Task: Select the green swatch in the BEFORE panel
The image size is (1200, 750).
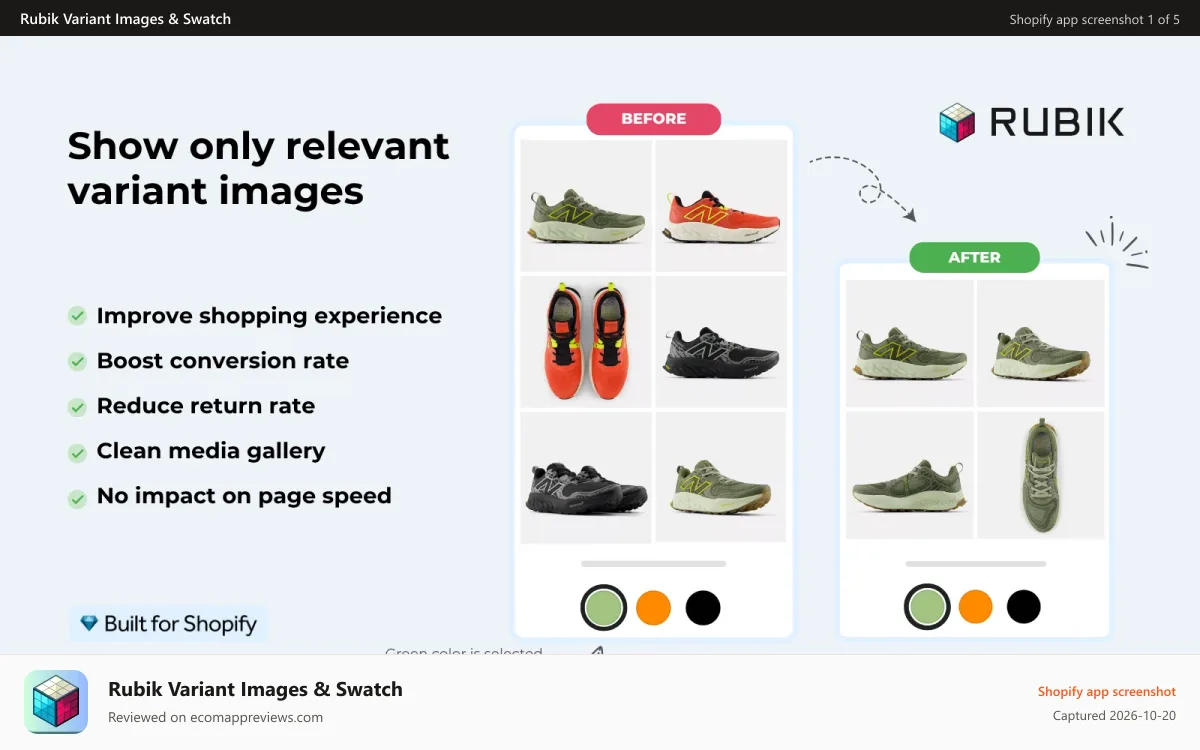Action: point(604,607)
